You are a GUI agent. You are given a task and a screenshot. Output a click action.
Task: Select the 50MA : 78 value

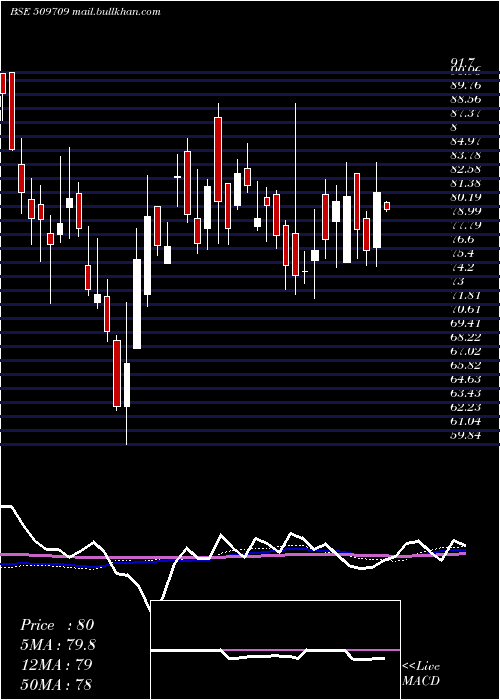[56, 684]
